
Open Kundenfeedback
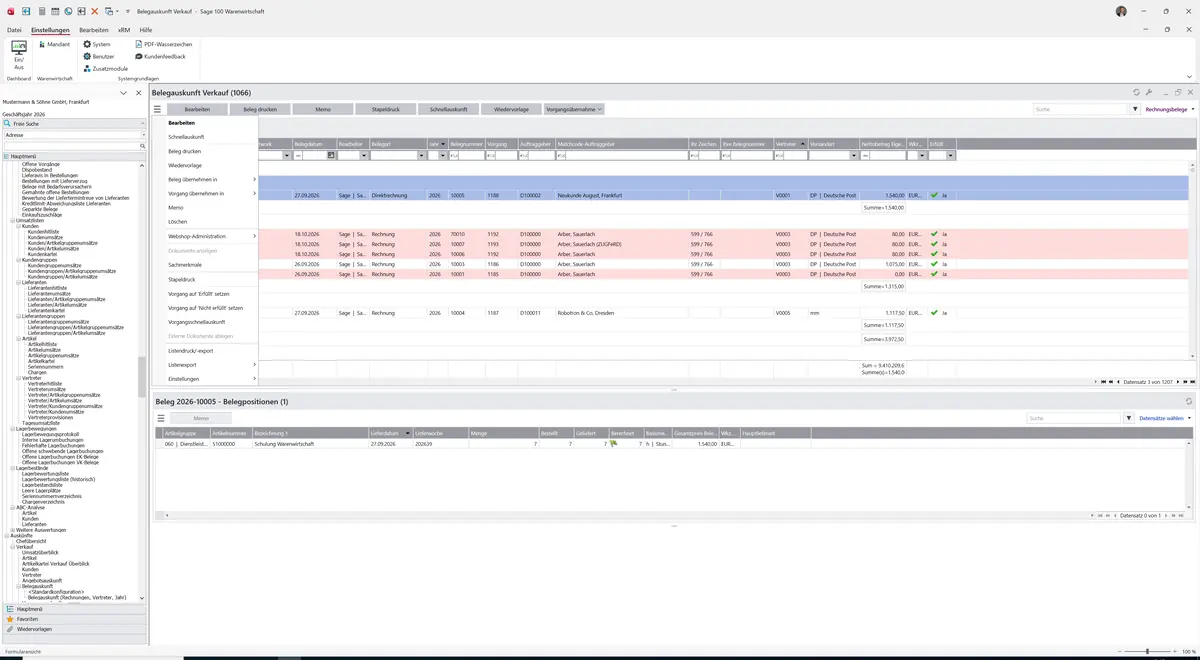click(161, 56)
